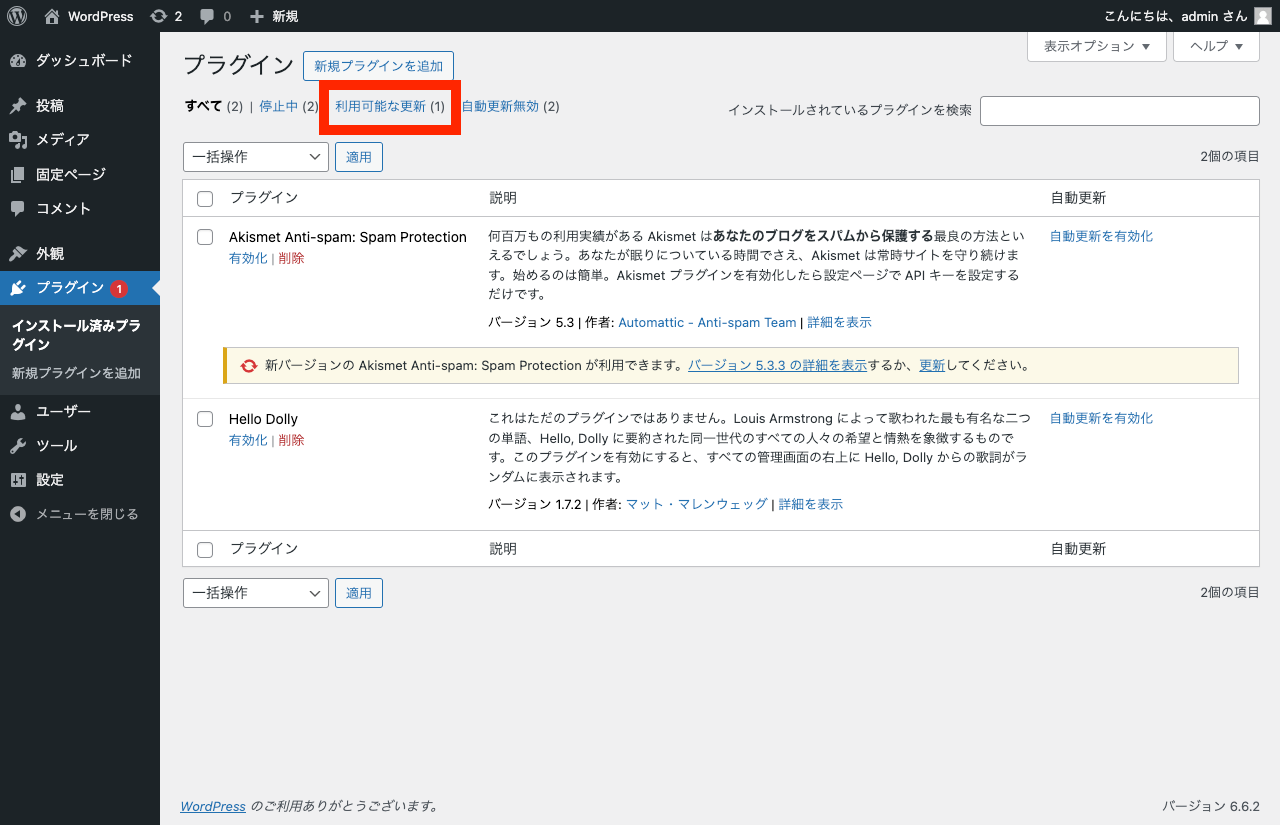Image resolution: width=1280 pixels, height=825 pixels.
Task: Open the top 一括操作 bulk actions dropdown
Action: click(256, 157)
